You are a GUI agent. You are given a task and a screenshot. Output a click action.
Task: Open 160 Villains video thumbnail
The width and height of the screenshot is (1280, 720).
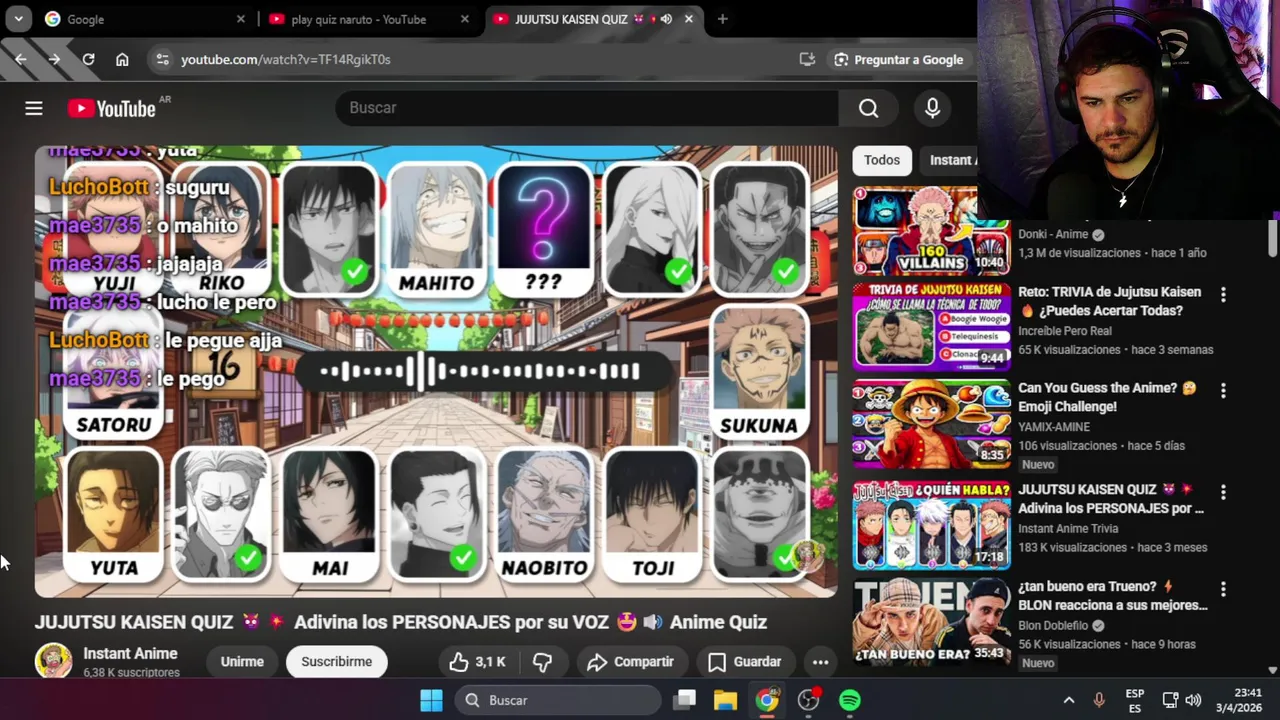(931, 231)
